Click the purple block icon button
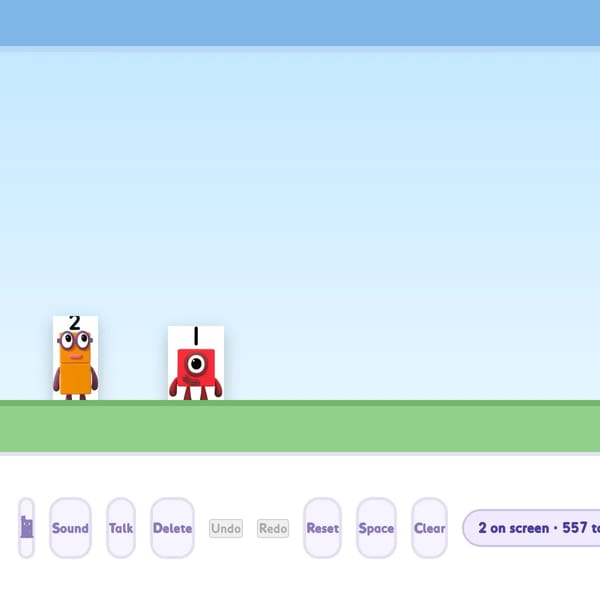600x600 pixels. pos(26,528)
